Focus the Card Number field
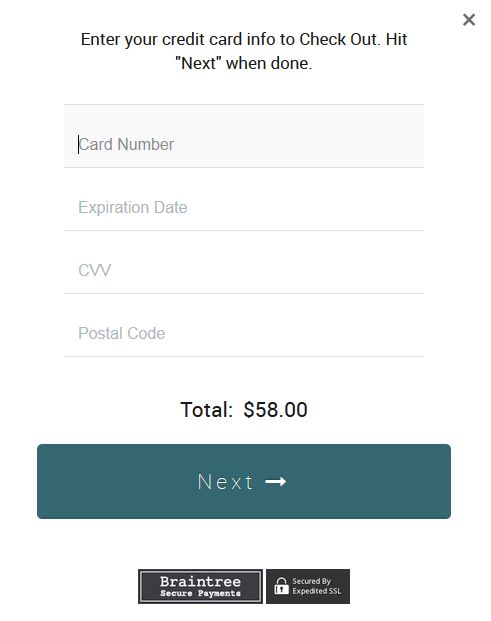Screen dimensions: 491x621 [244, 136]
